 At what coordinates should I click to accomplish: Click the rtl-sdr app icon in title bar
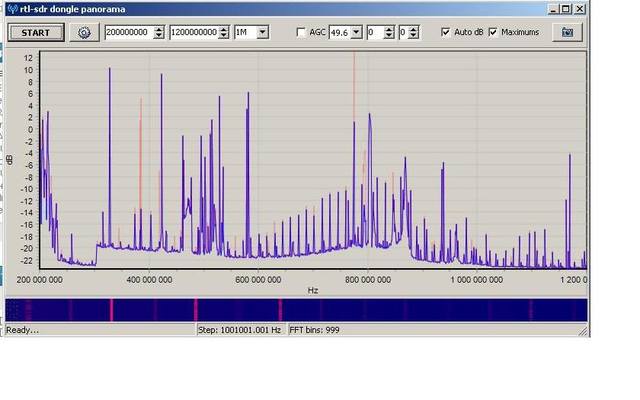click(10, 9)
